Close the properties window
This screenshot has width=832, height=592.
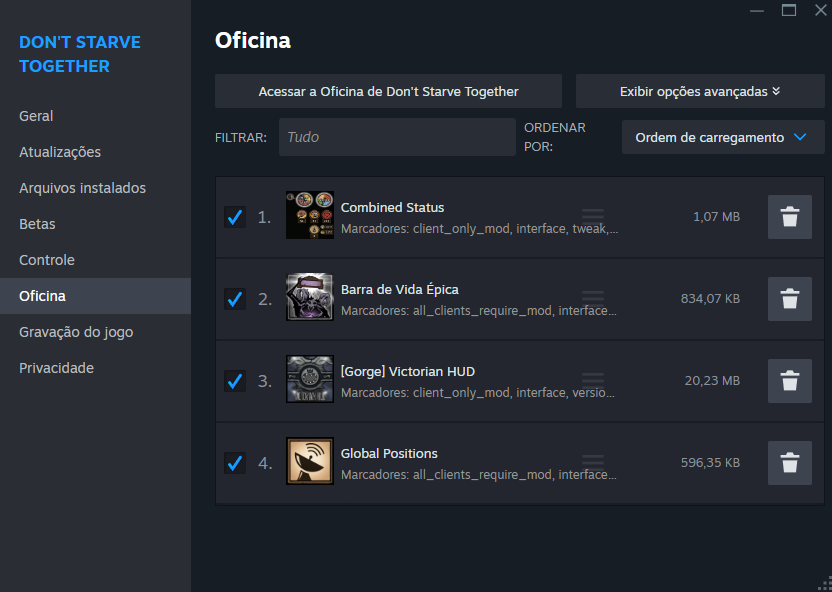[x=820, y=10]
